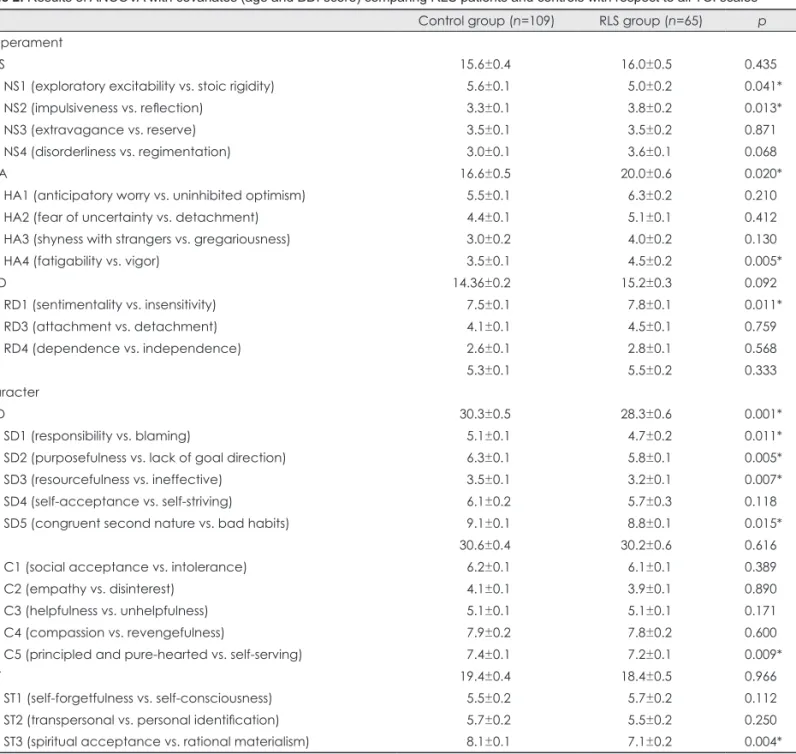Click the p-value '0.007*' in SD3 row

tap(763, 479)
